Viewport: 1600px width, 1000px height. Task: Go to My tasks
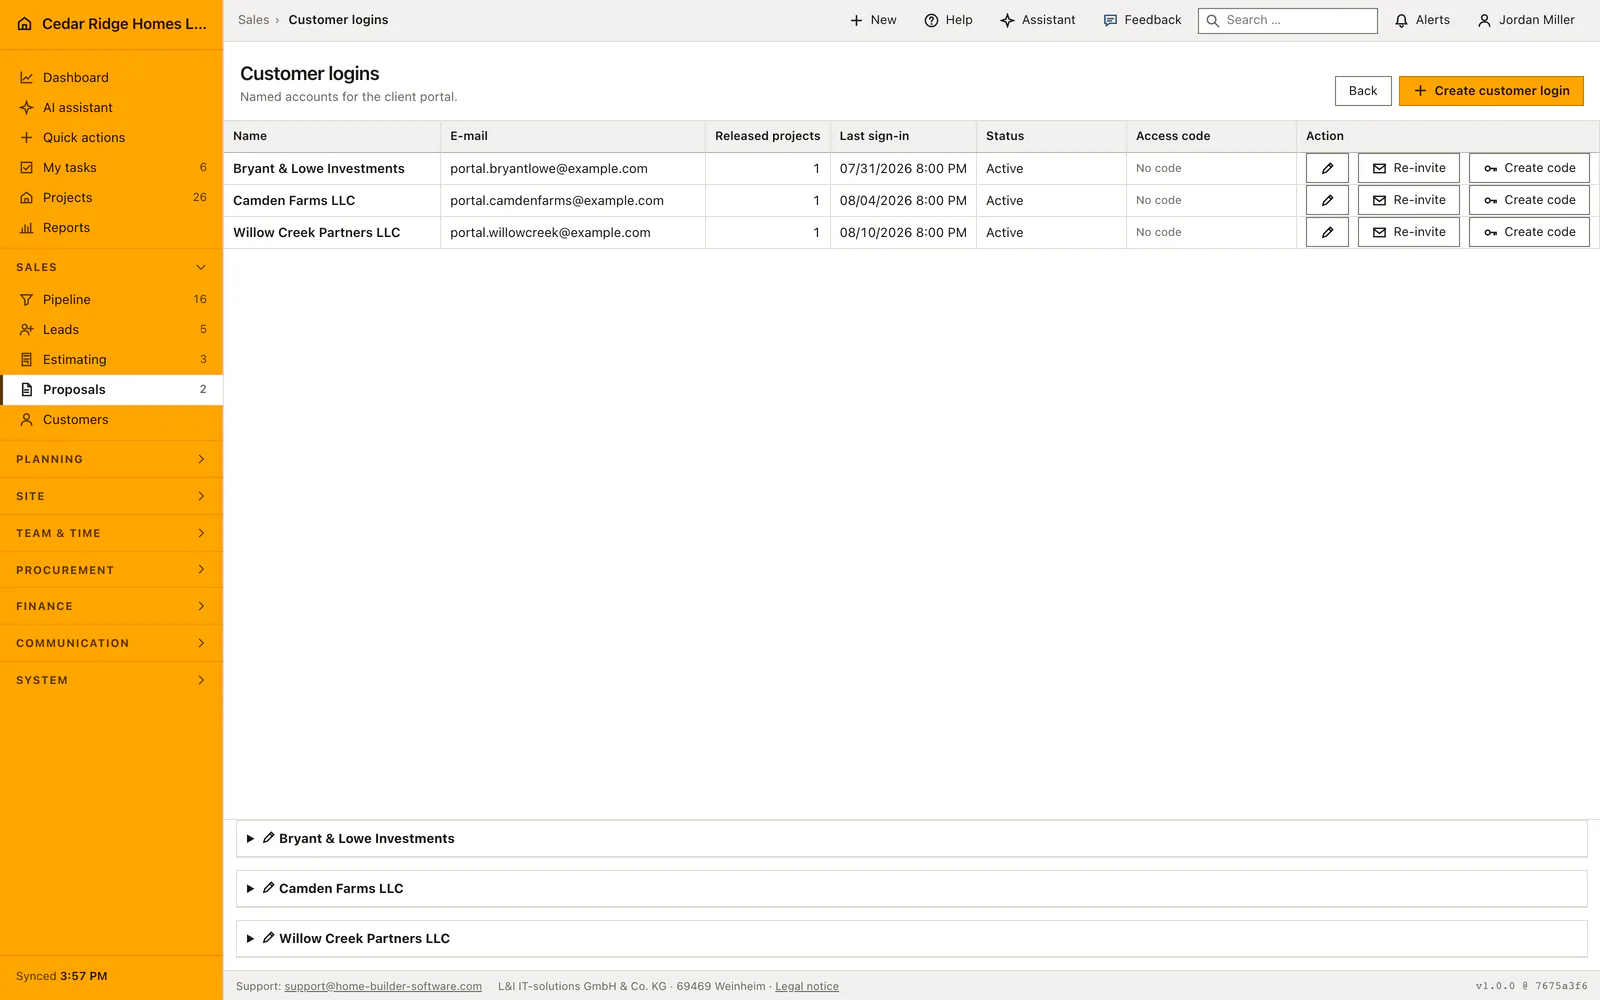(x=111, y=167)
